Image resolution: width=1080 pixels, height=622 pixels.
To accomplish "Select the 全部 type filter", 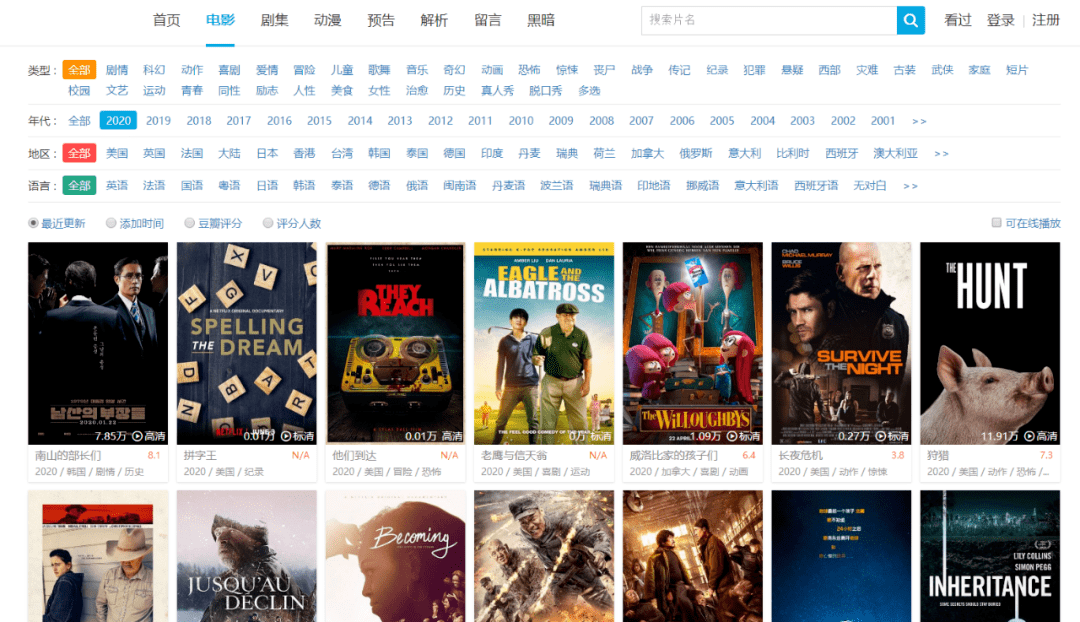I will [79, 70].
